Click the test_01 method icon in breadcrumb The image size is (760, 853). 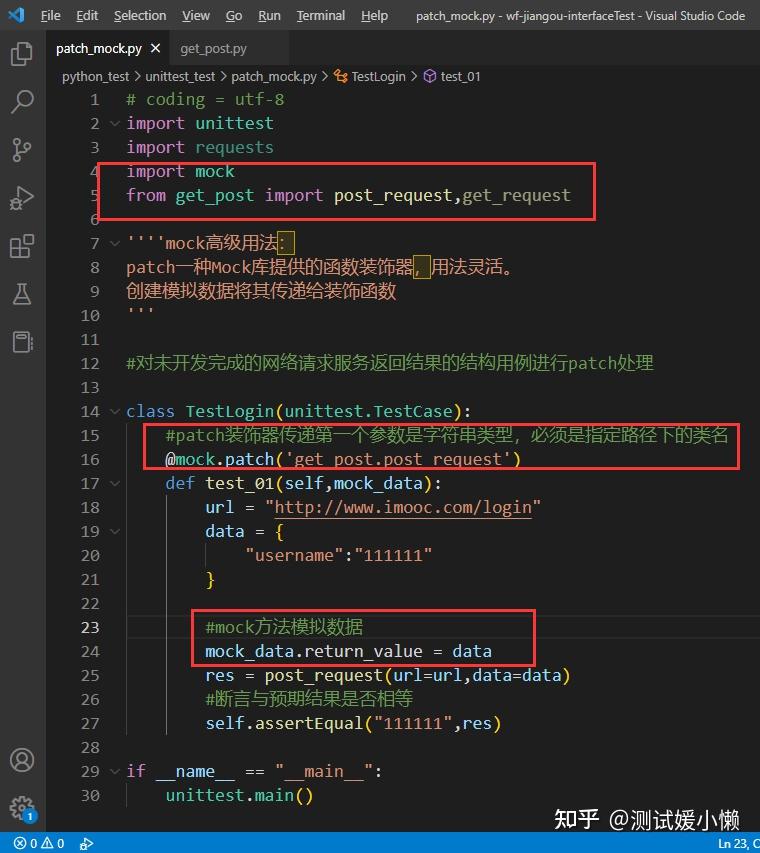click(430, 77)
